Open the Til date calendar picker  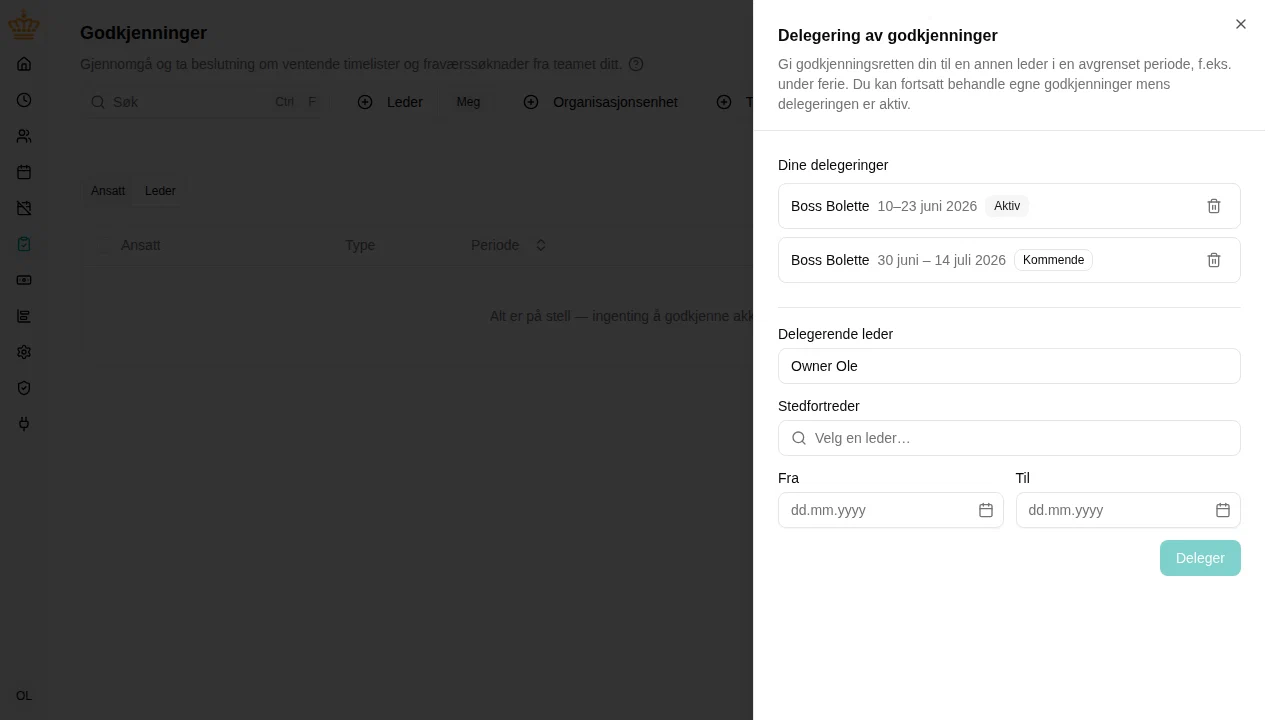(x=1223, y=510)
